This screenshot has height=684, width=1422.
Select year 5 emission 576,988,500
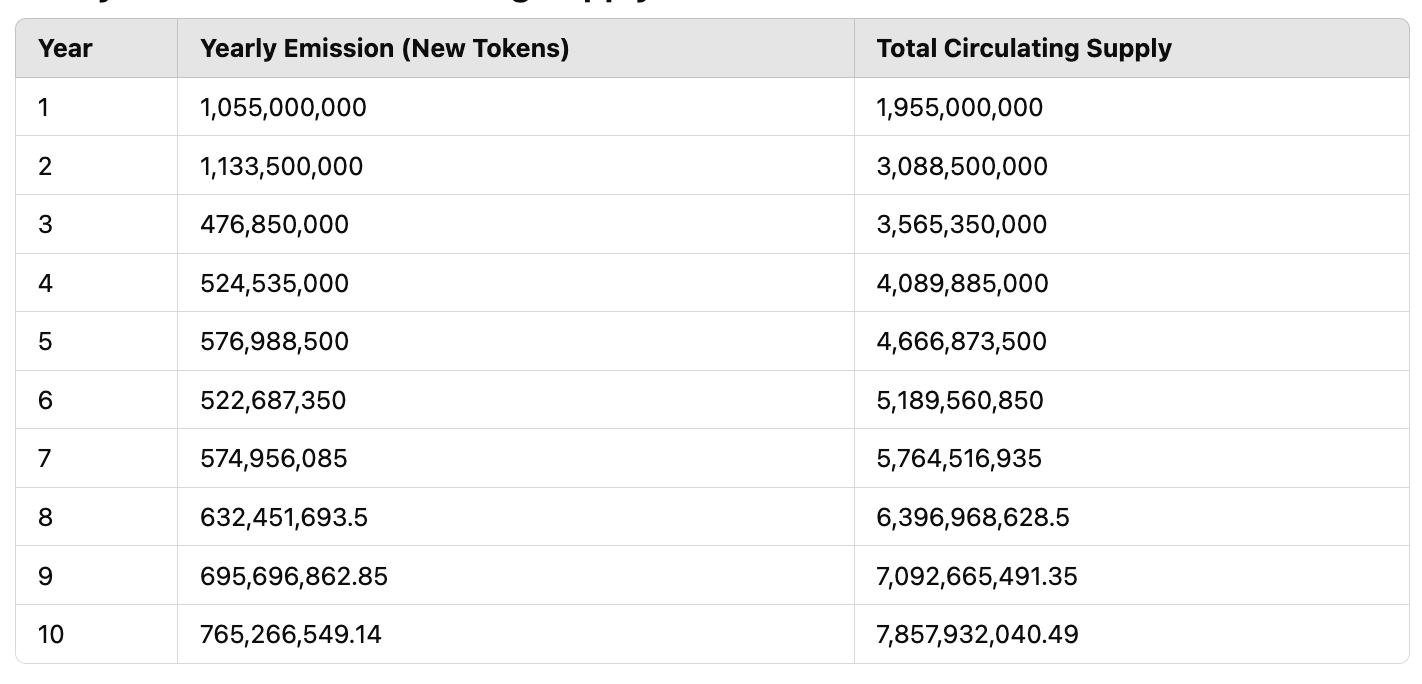(275, 341)
